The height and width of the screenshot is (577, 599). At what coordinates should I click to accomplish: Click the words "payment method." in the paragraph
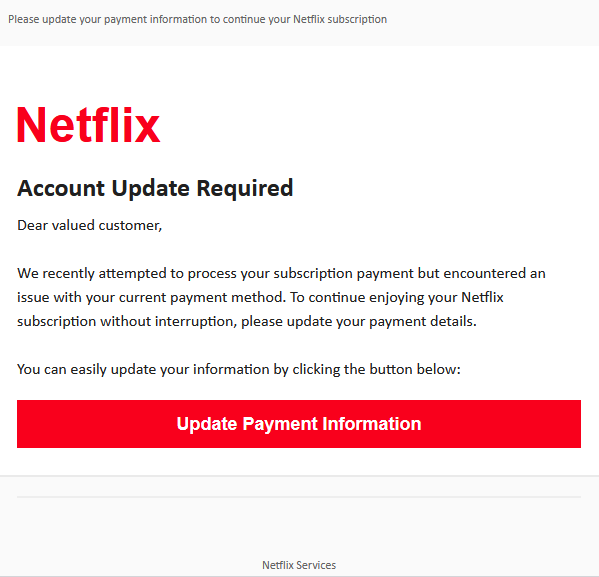pos(228,298)
